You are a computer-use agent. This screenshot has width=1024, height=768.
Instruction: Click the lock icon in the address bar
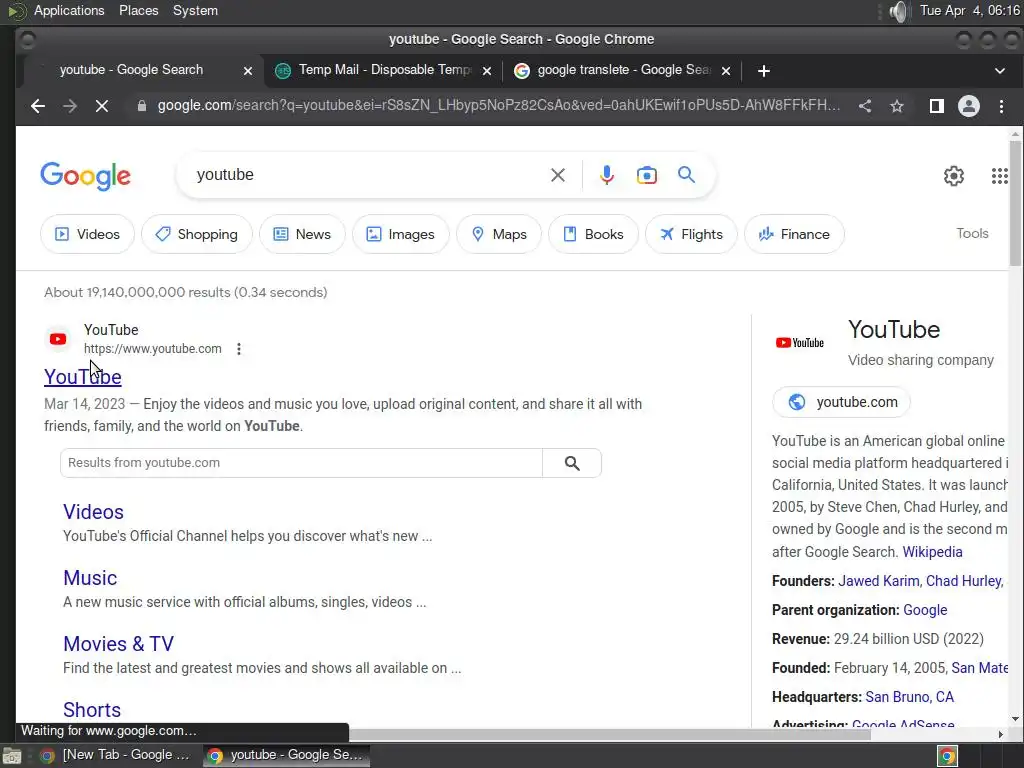(142, 106)
